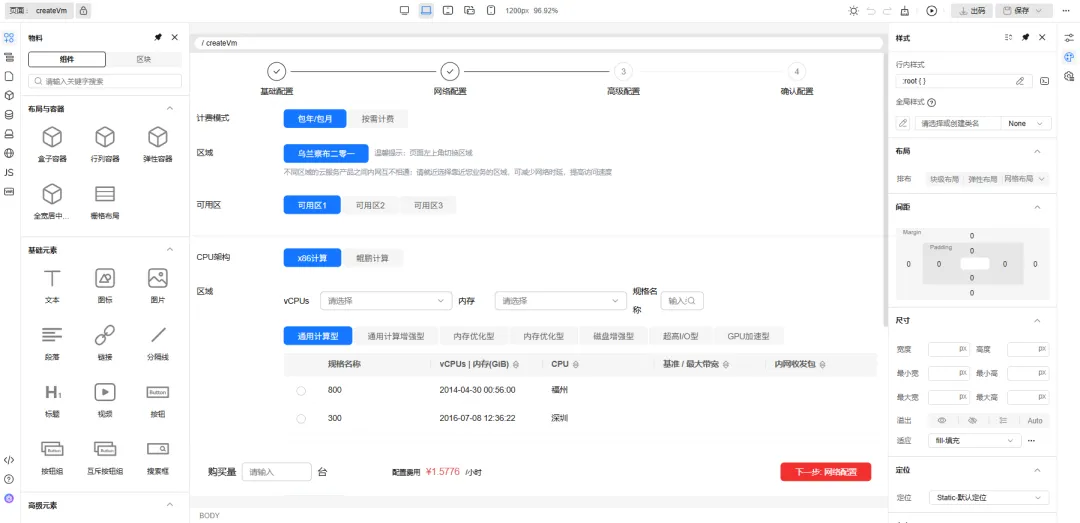This screenshot has height=523, width=1080.
Task: Pin the materials panel
Action: (158, 37)
